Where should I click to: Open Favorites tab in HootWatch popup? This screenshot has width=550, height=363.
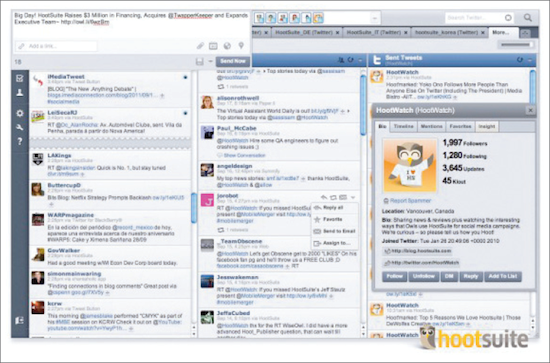point(460,126)
